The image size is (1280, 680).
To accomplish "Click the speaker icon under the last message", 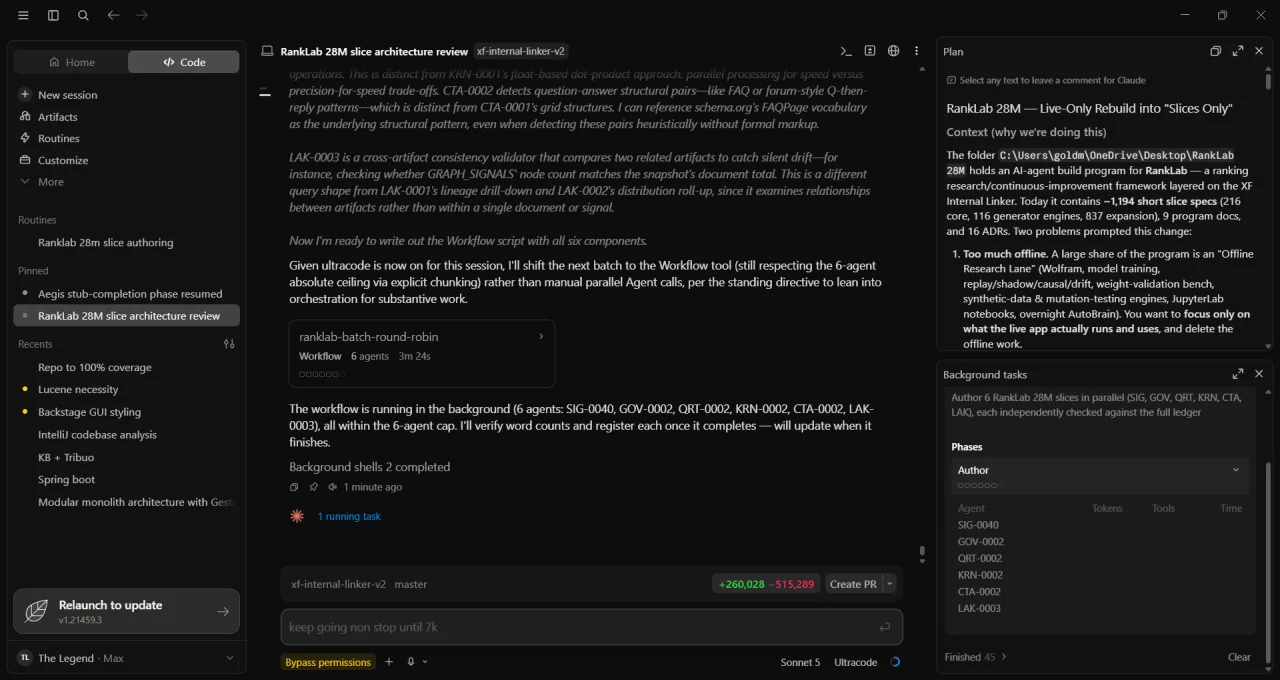I will click(332, 487).
